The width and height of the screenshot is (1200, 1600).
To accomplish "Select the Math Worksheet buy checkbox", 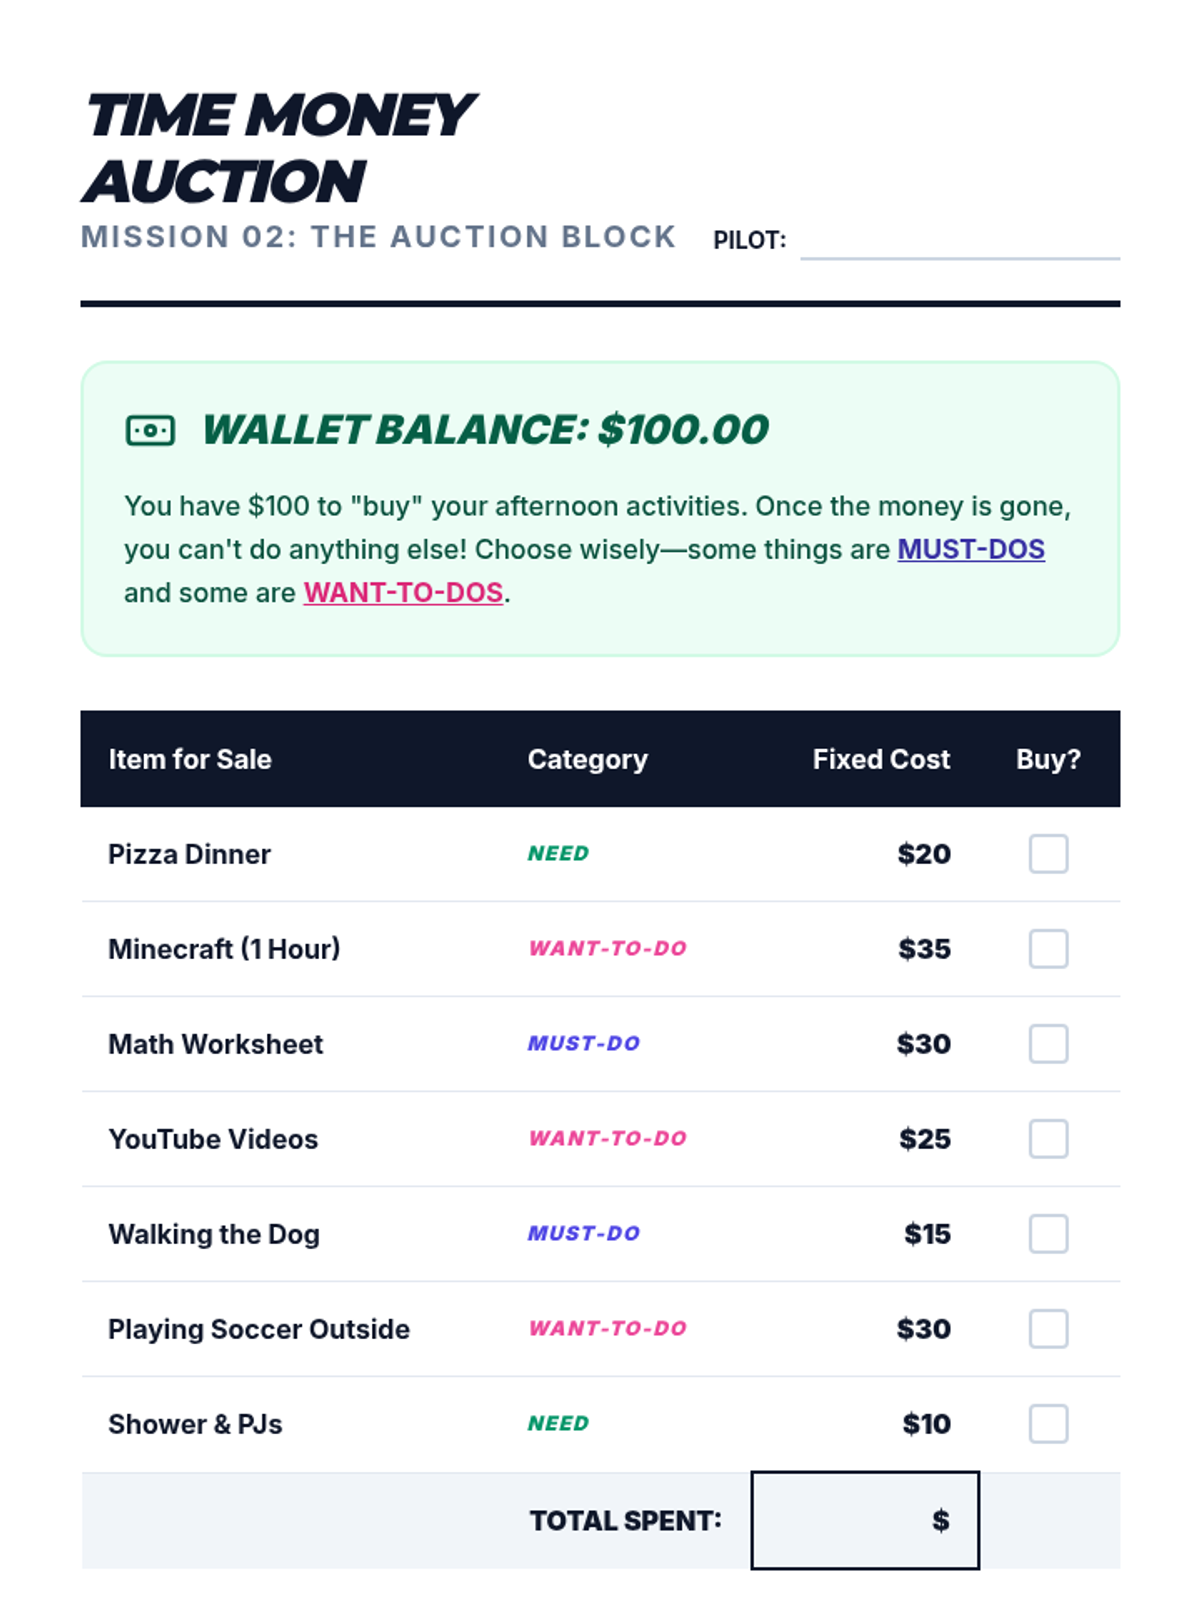I will pos(1048,1044).
